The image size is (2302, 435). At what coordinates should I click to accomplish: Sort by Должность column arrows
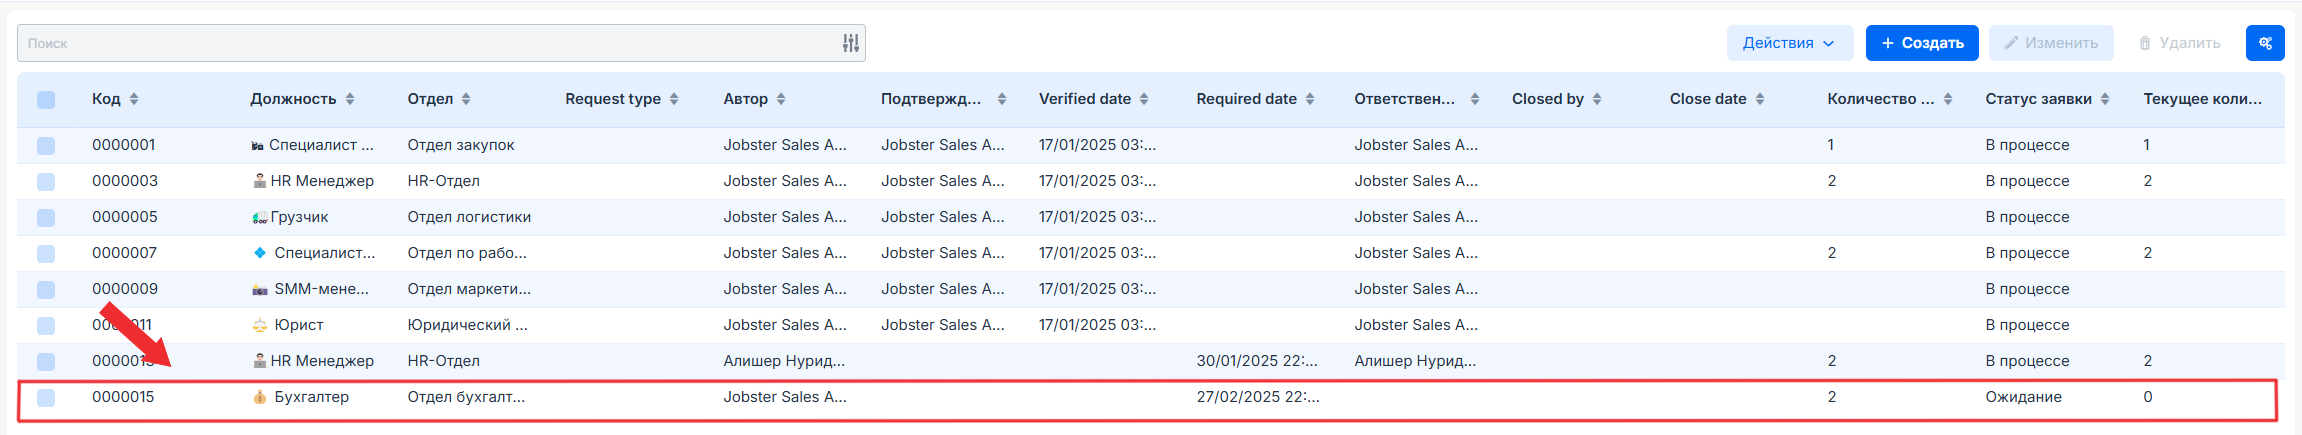point(350,99)
